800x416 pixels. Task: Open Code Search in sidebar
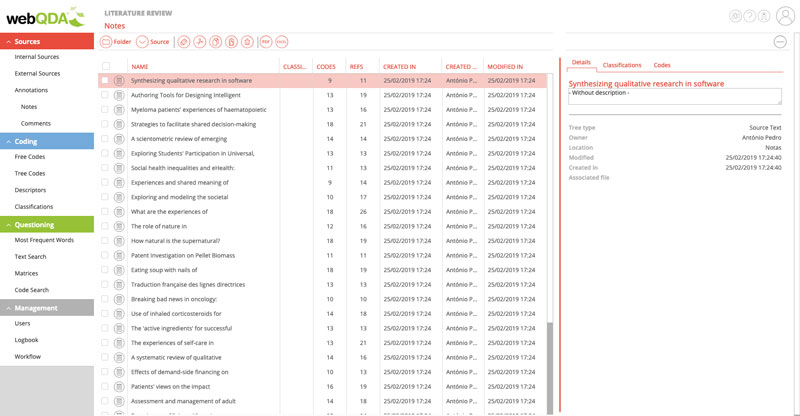coord(32,290)
